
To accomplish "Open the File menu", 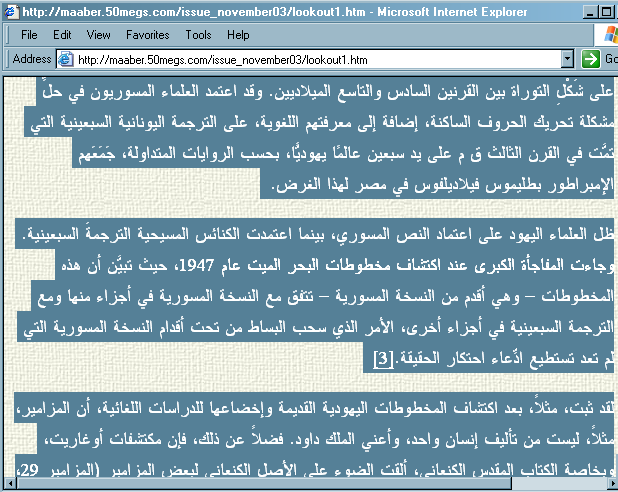I will (30, 35).
